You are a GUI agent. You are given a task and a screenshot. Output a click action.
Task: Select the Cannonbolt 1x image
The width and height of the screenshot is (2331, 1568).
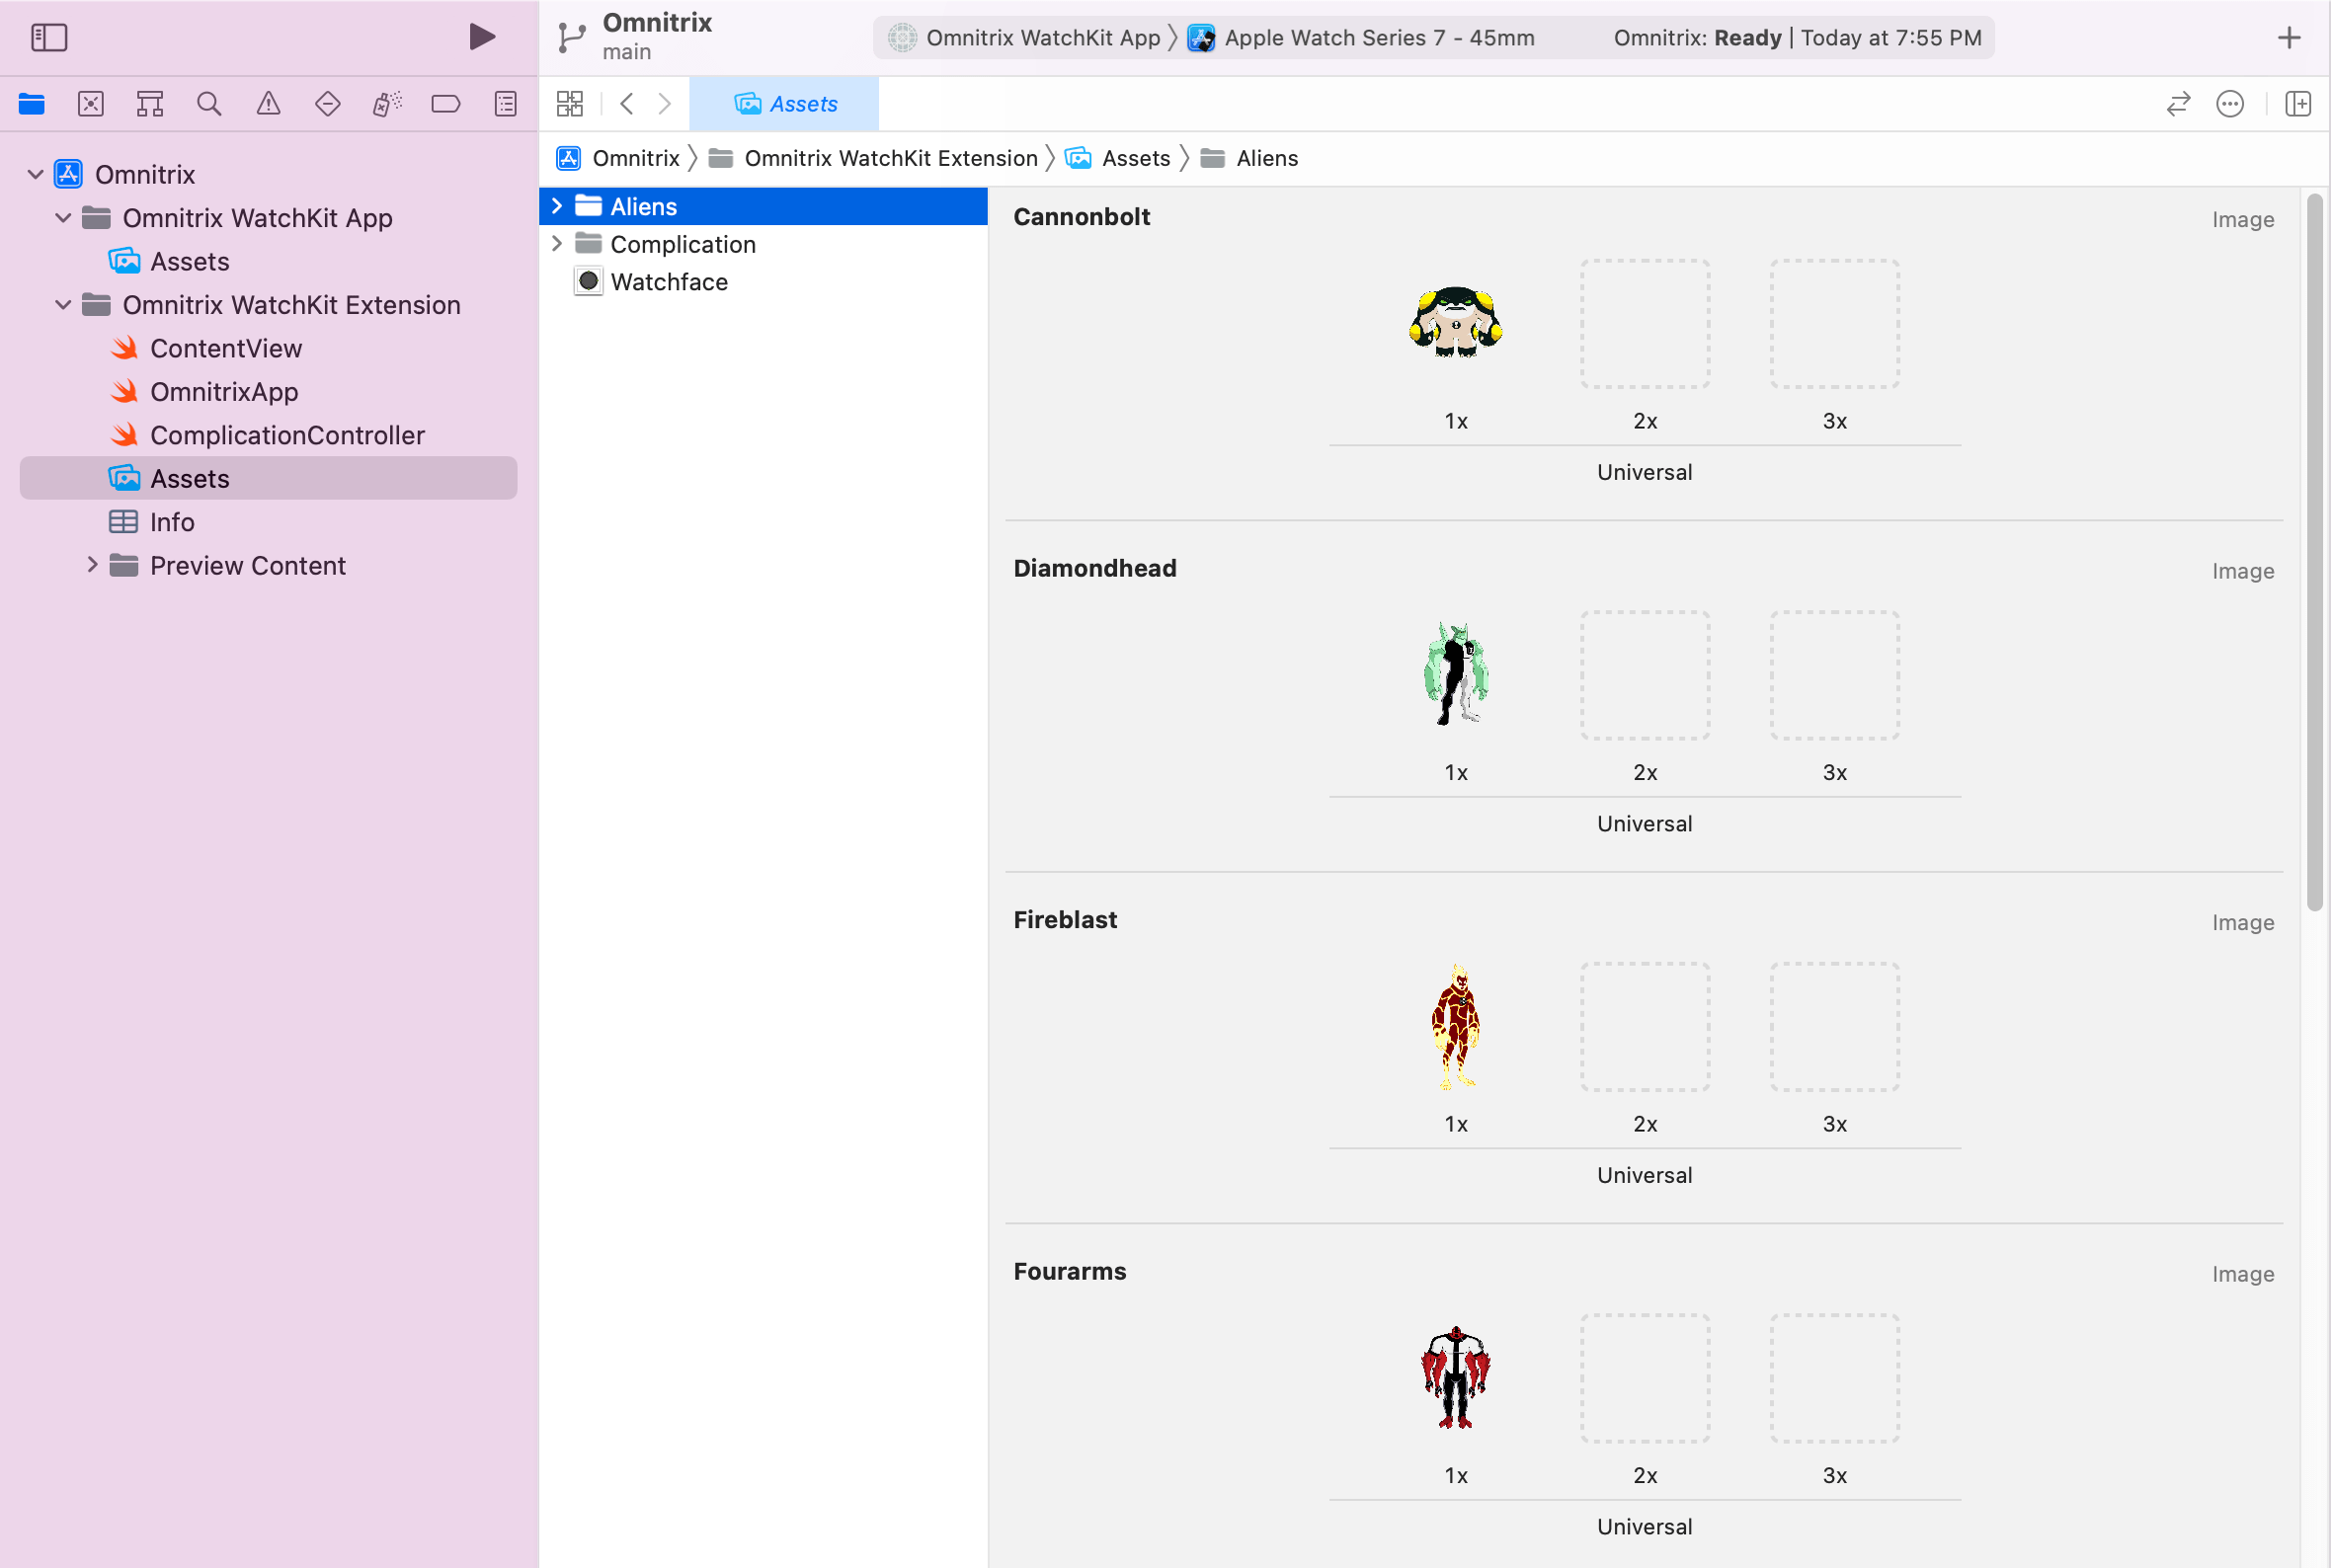pyautogui.click(x=1456, y=323)
